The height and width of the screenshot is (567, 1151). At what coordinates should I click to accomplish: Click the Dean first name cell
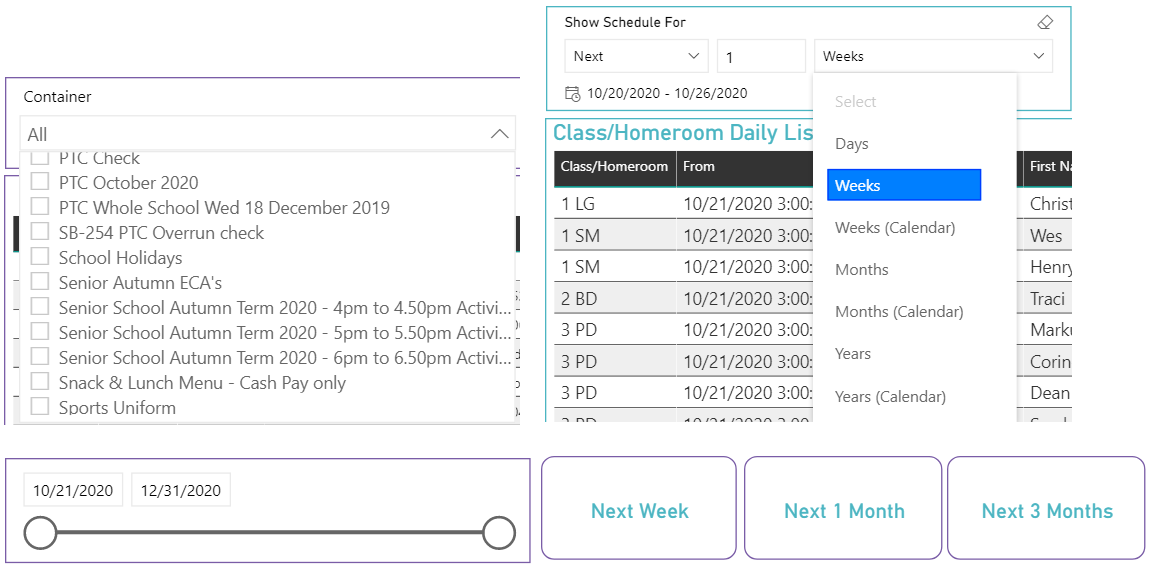point(1047,393)
